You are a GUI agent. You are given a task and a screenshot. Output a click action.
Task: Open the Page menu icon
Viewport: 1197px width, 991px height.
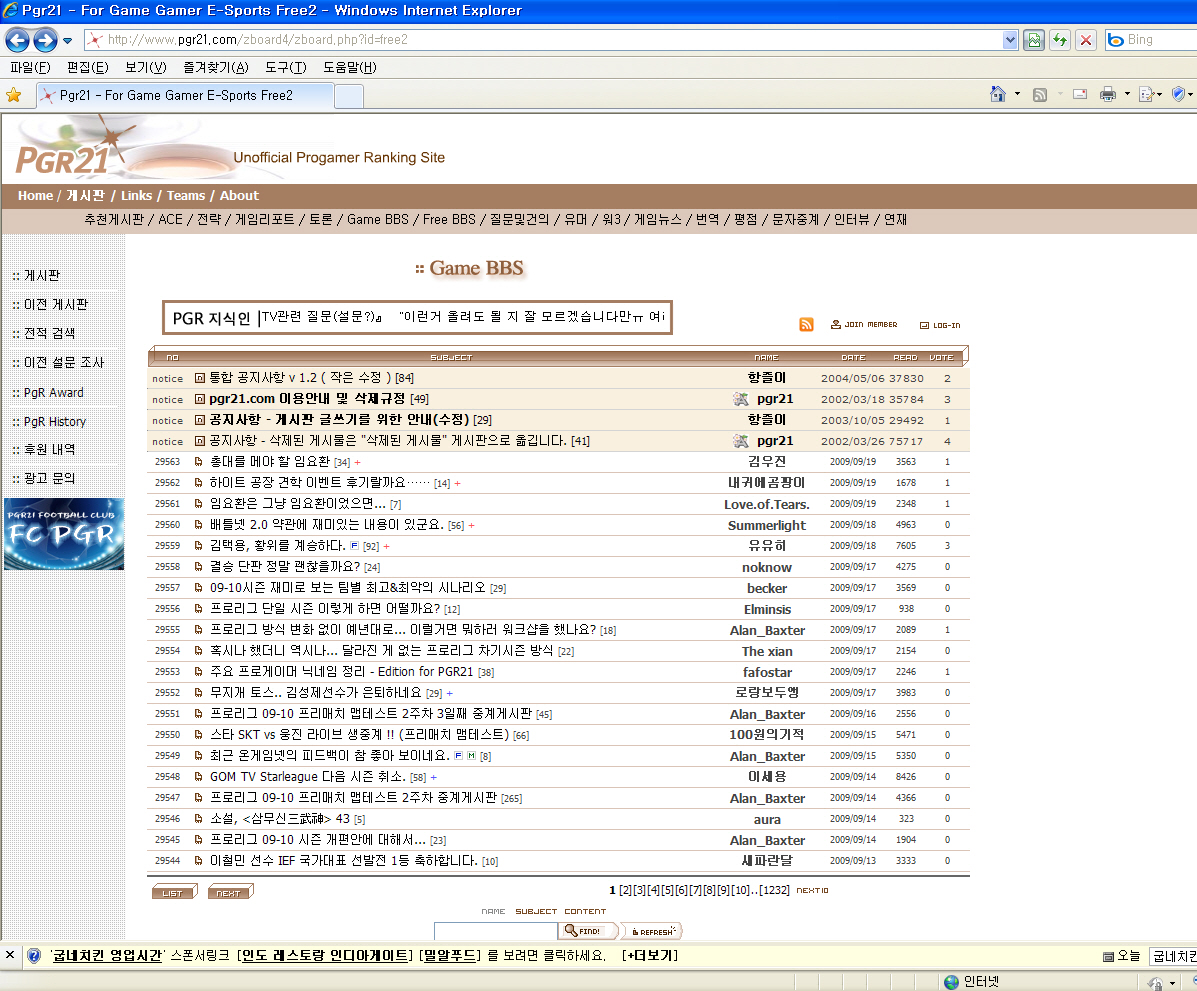(1149, 95)
